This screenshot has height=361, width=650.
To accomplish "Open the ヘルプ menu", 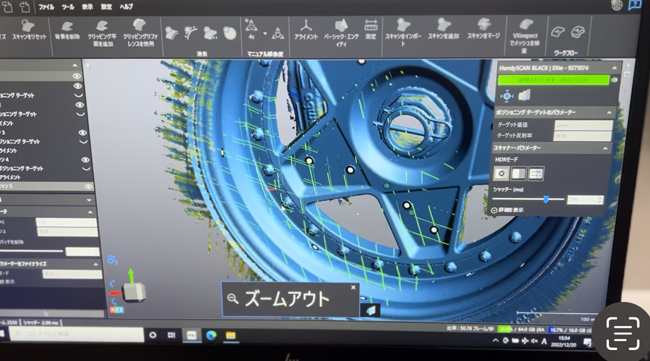I will tap(126, 7).
